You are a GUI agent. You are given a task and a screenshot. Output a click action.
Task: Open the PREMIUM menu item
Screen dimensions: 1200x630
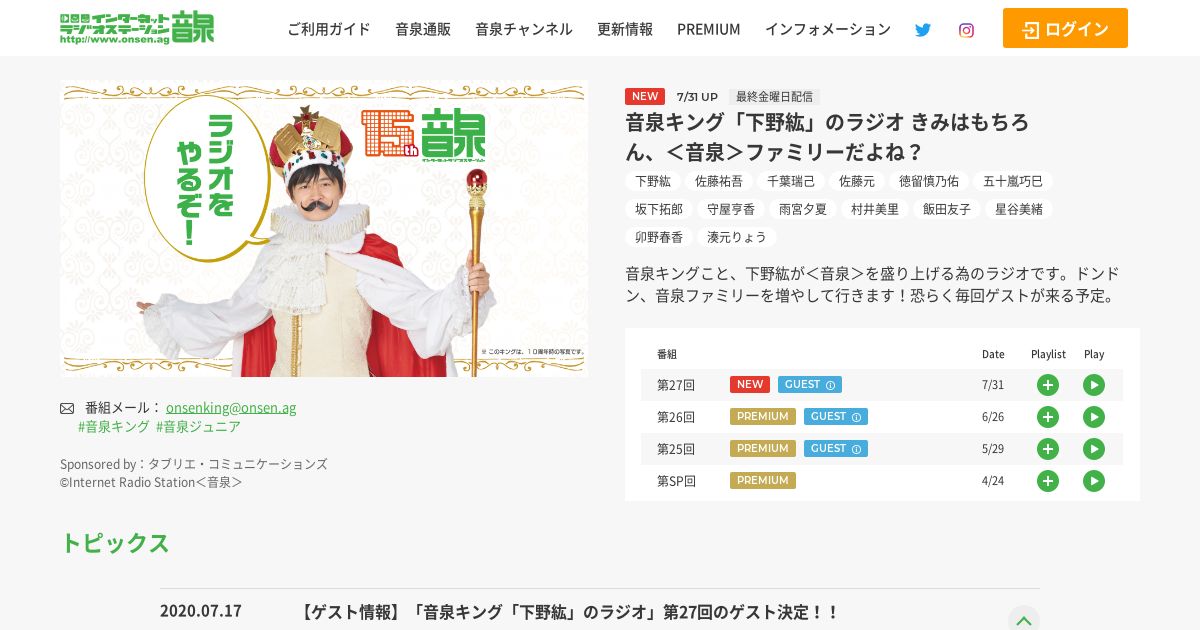click(709, 29)
